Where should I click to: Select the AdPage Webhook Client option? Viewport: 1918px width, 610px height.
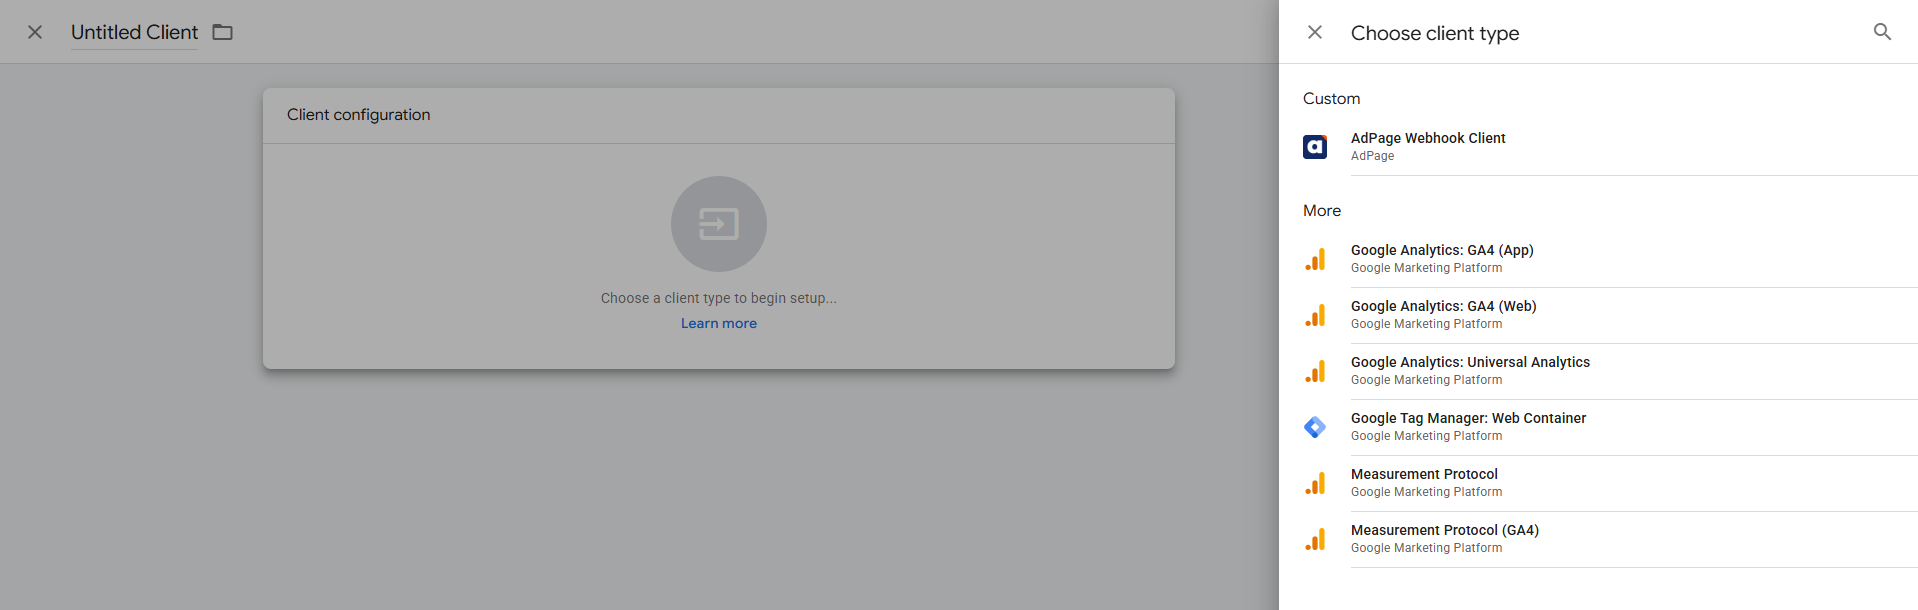click(x=1427, y=138)
